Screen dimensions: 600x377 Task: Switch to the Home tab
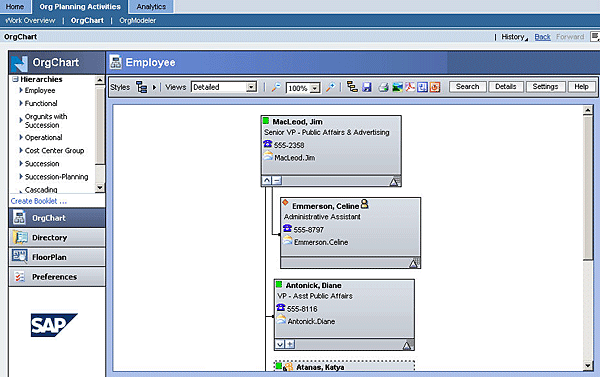coord(15,7)
